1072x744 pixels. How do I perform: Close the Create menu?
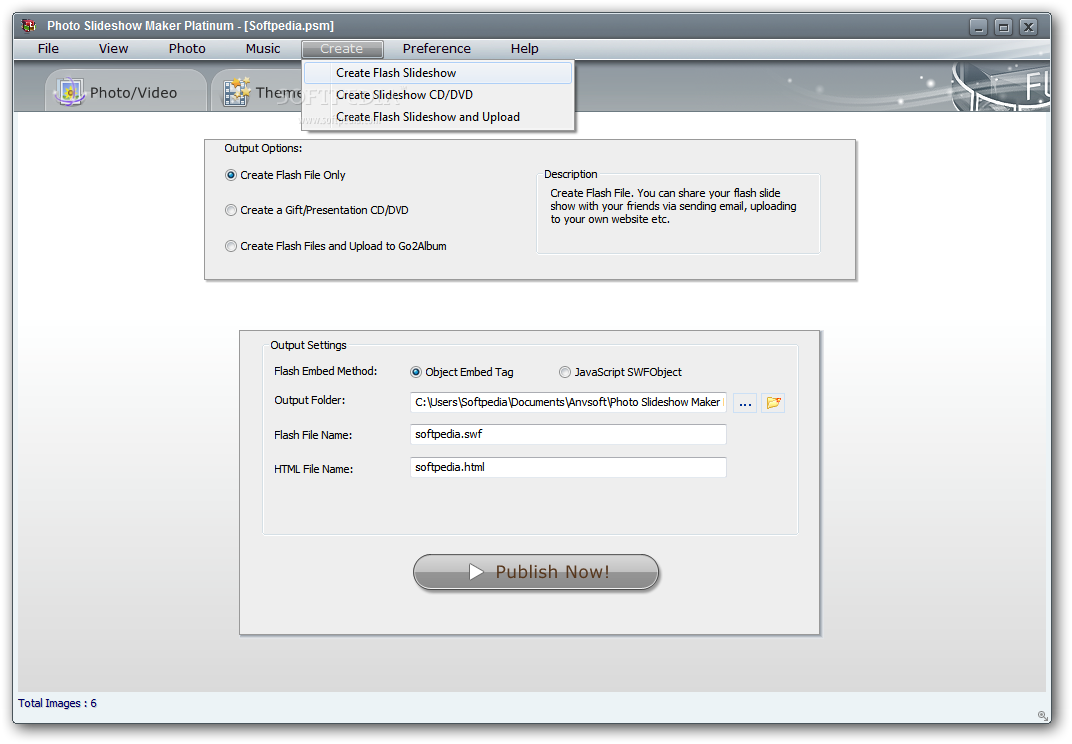point(342,49)
